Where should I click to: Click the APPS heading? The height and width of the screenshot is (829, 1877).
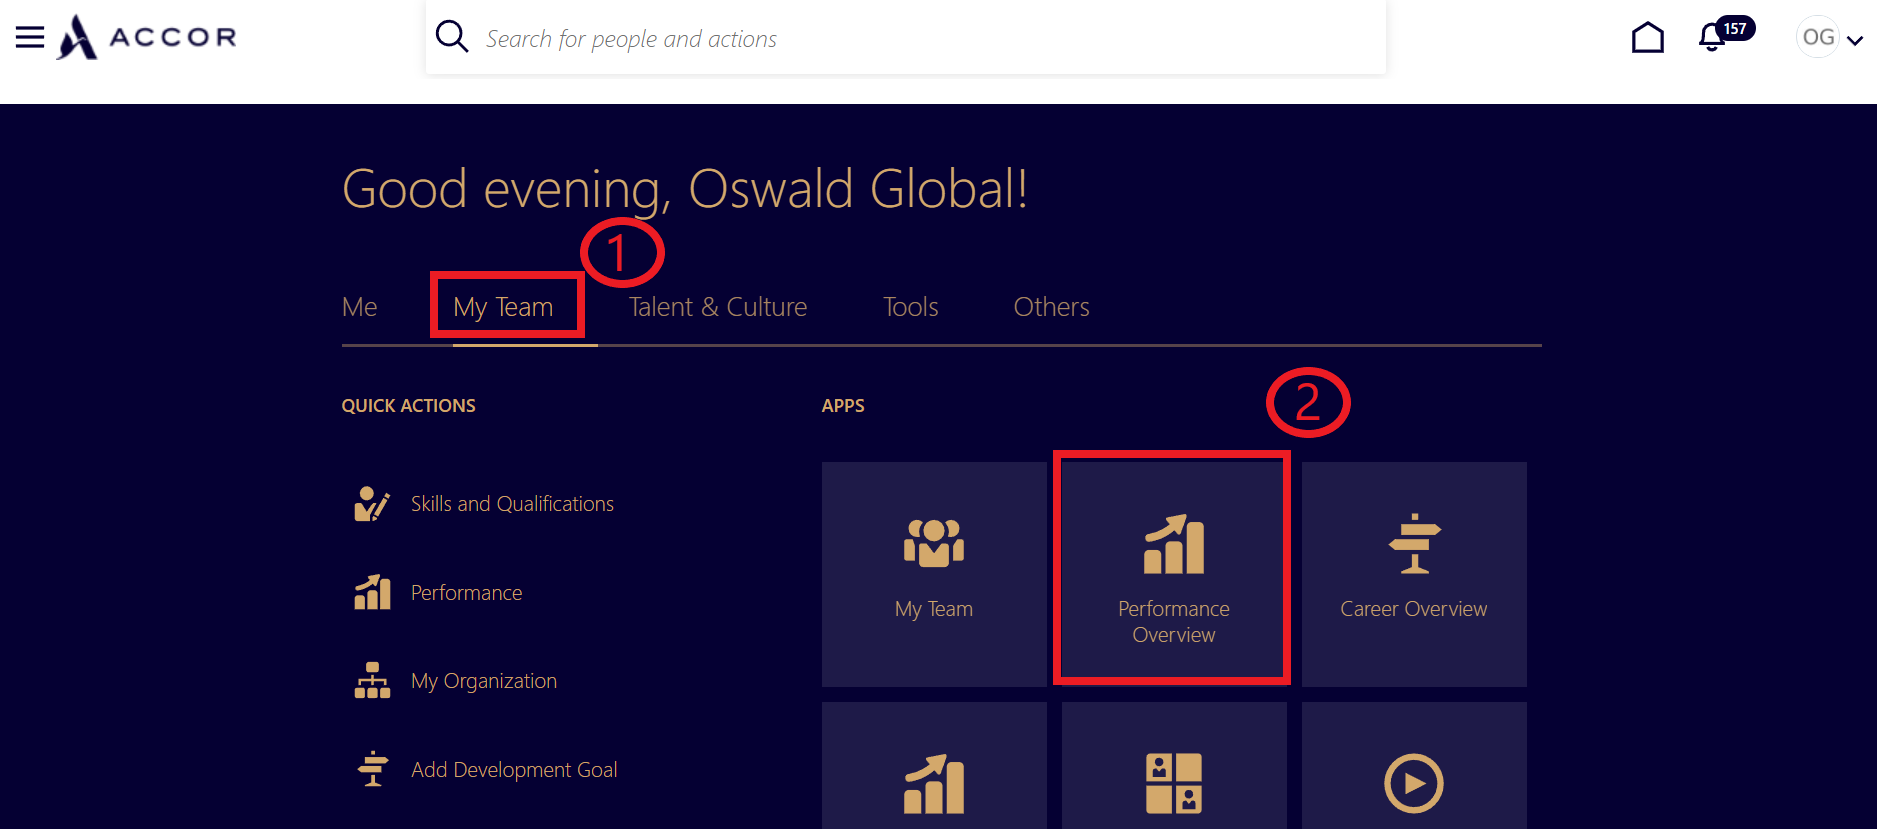843,406
